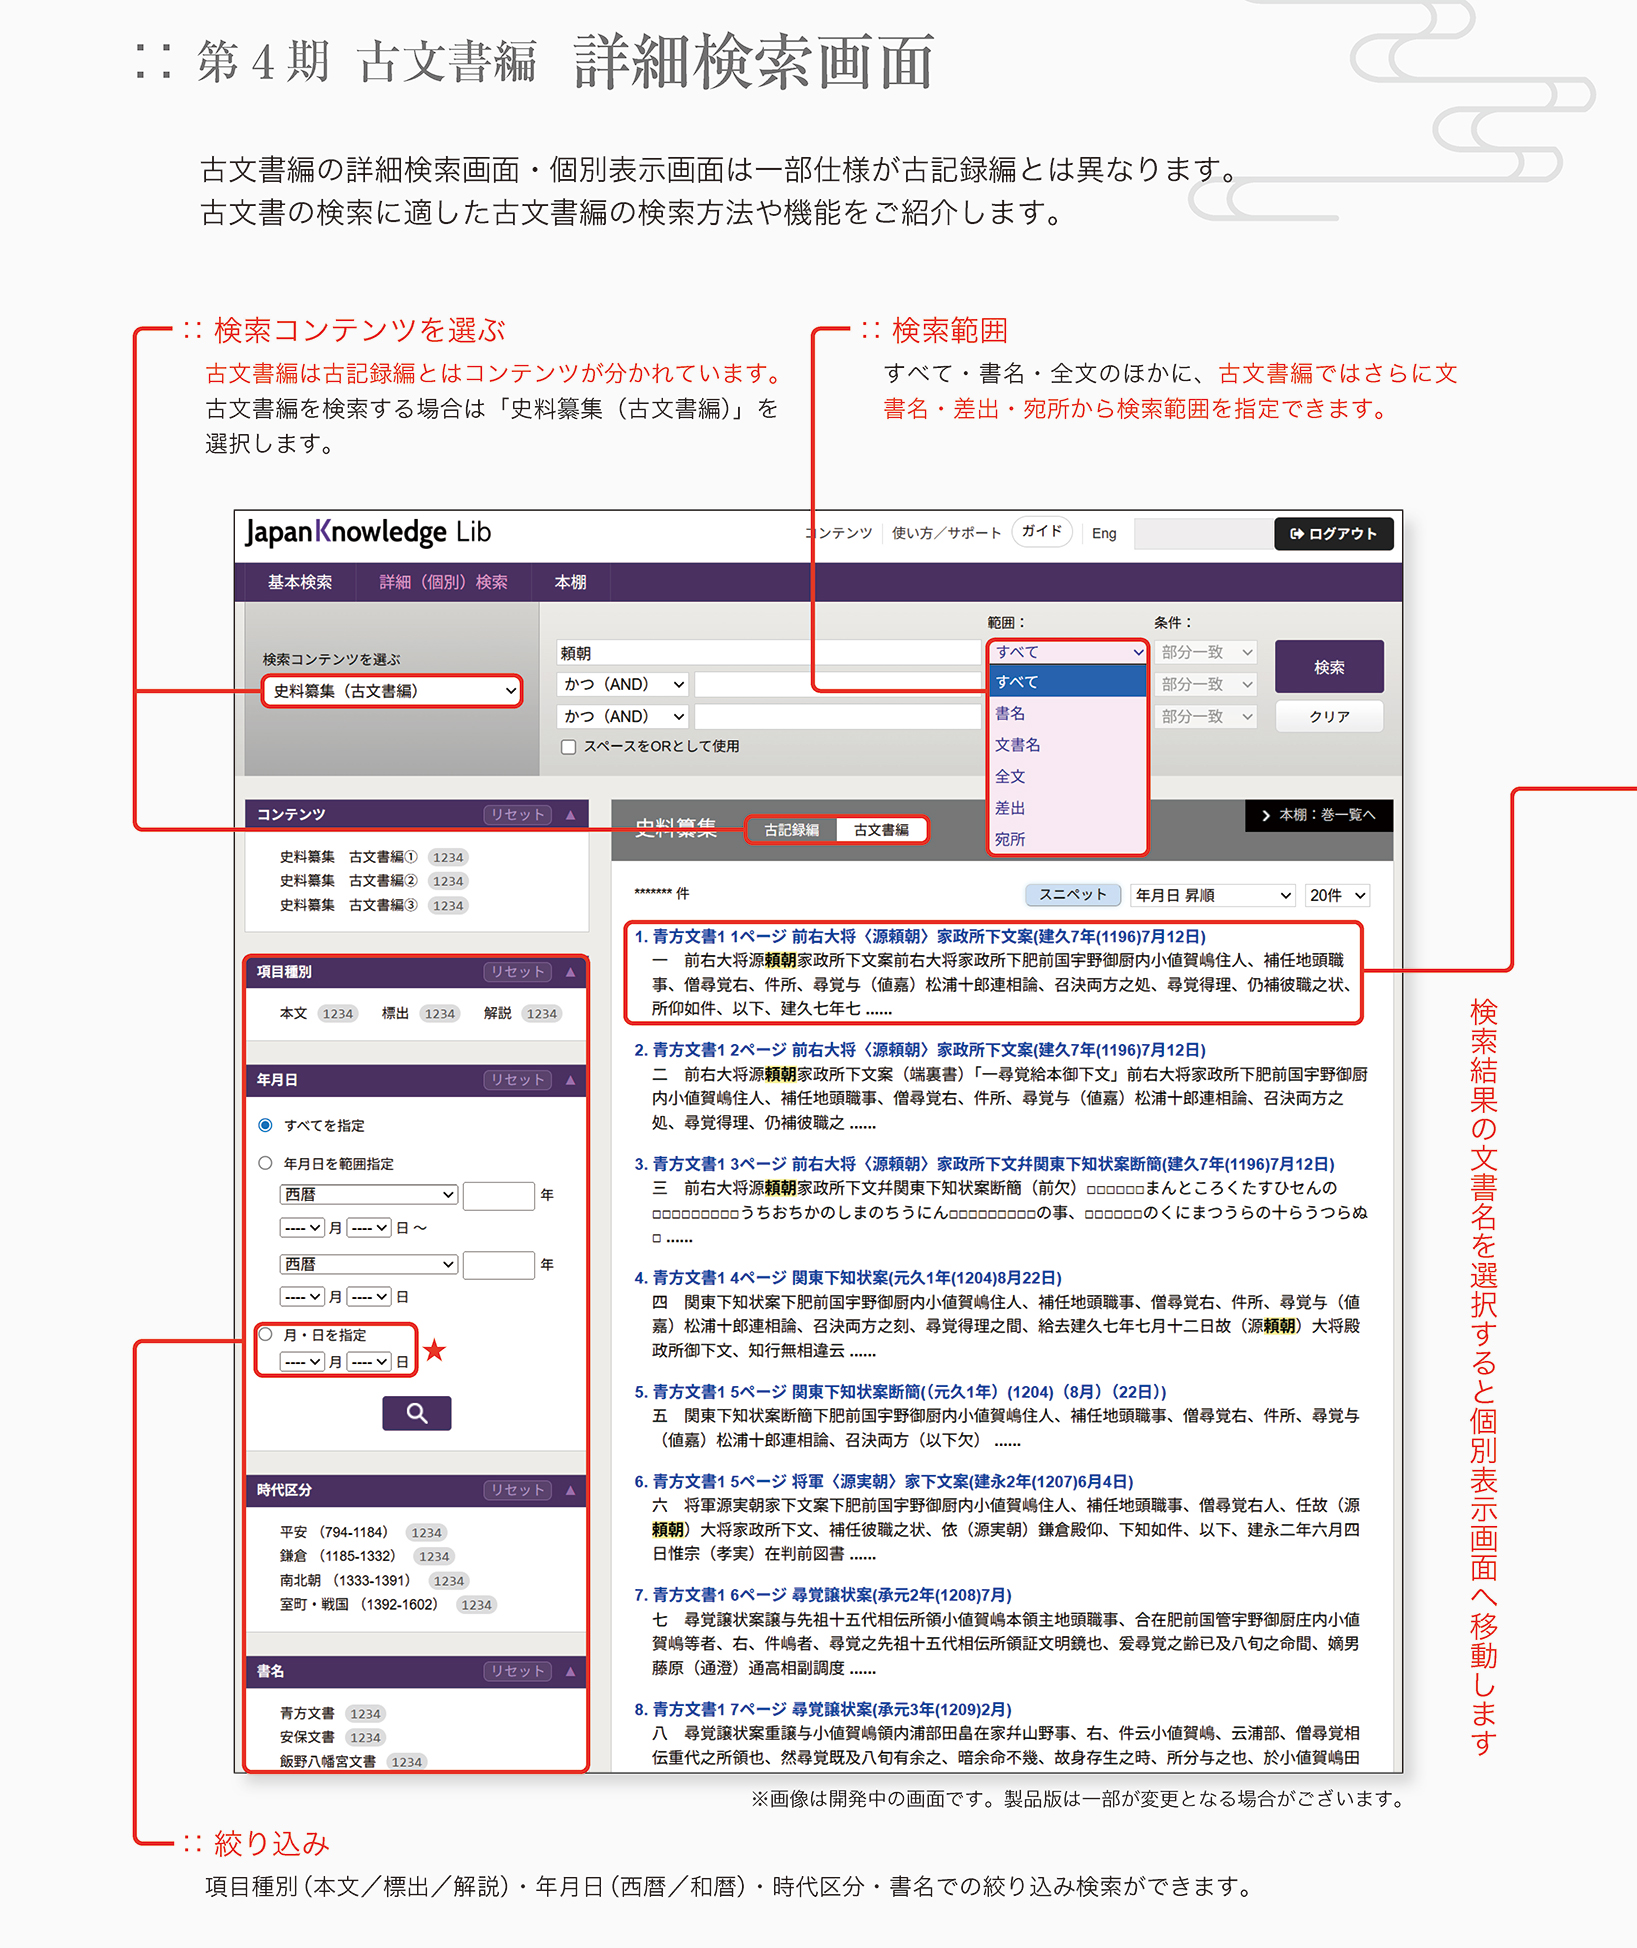Enable スペースをORとして使用 checkbox
Image resolution: width=1637 pixels, height=1948 pixels.
tap(569, 747)
